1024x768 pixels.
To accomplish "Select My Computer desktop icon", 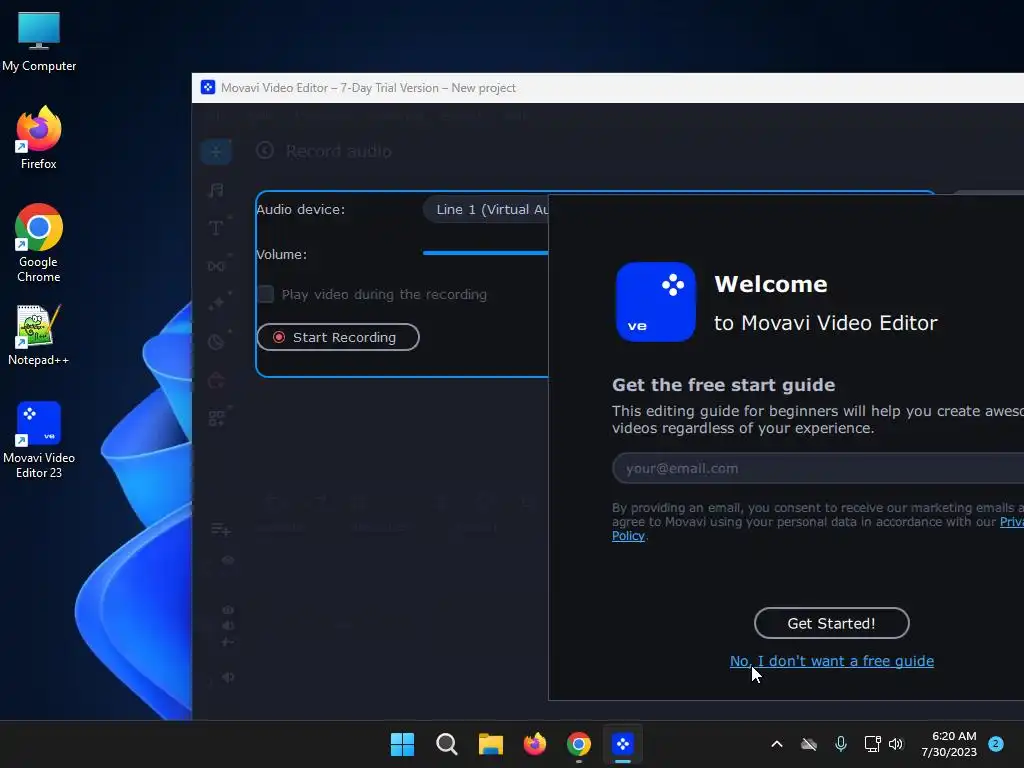I will (x=39, y=41).
